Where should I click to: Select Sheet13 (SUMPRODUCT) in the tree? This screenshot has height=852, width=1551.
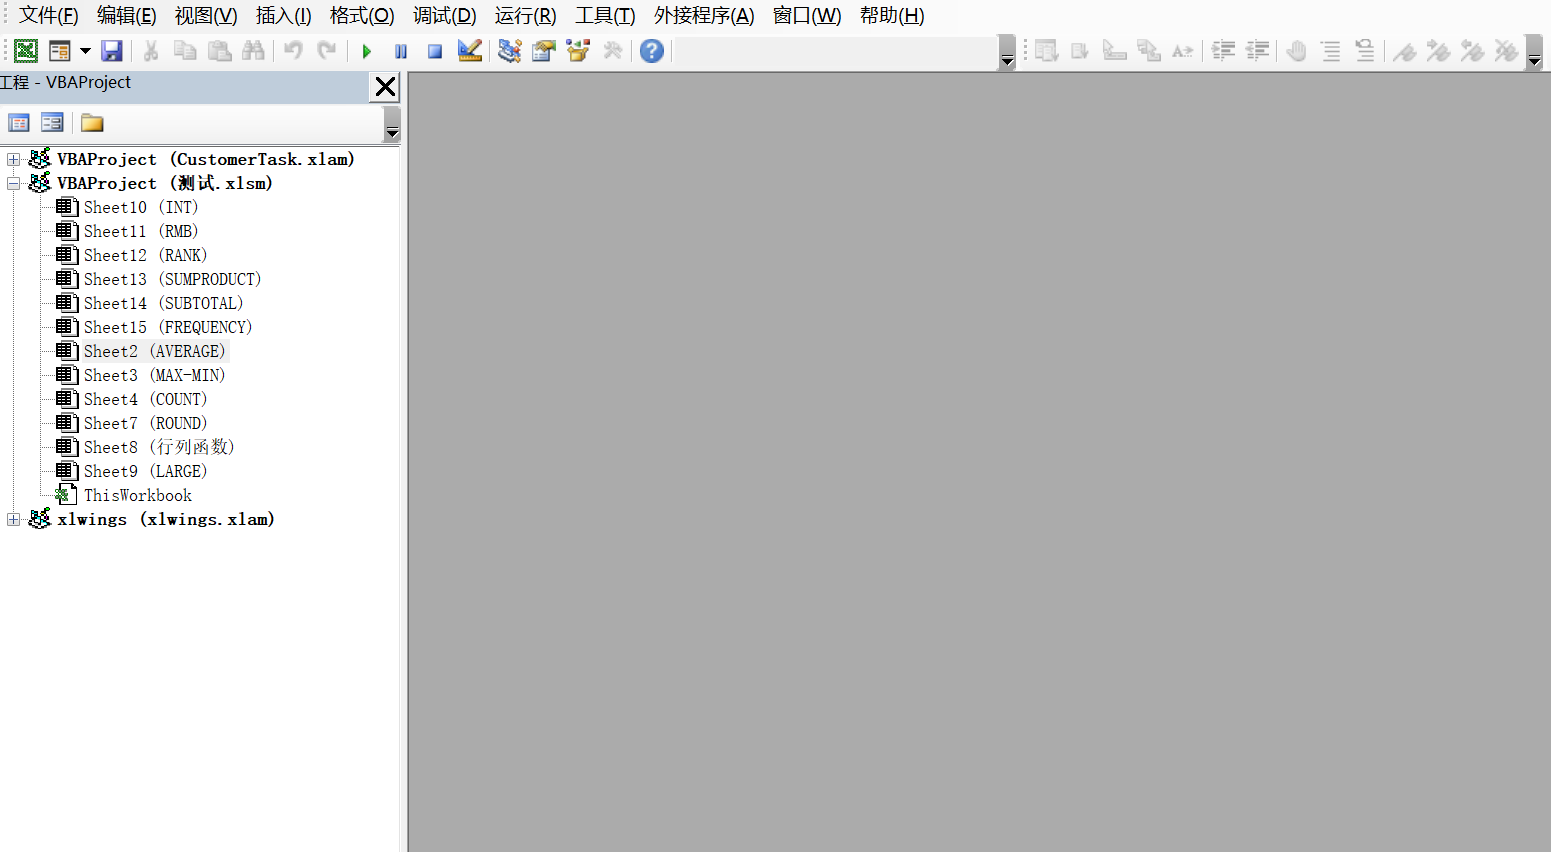point(172,279)
